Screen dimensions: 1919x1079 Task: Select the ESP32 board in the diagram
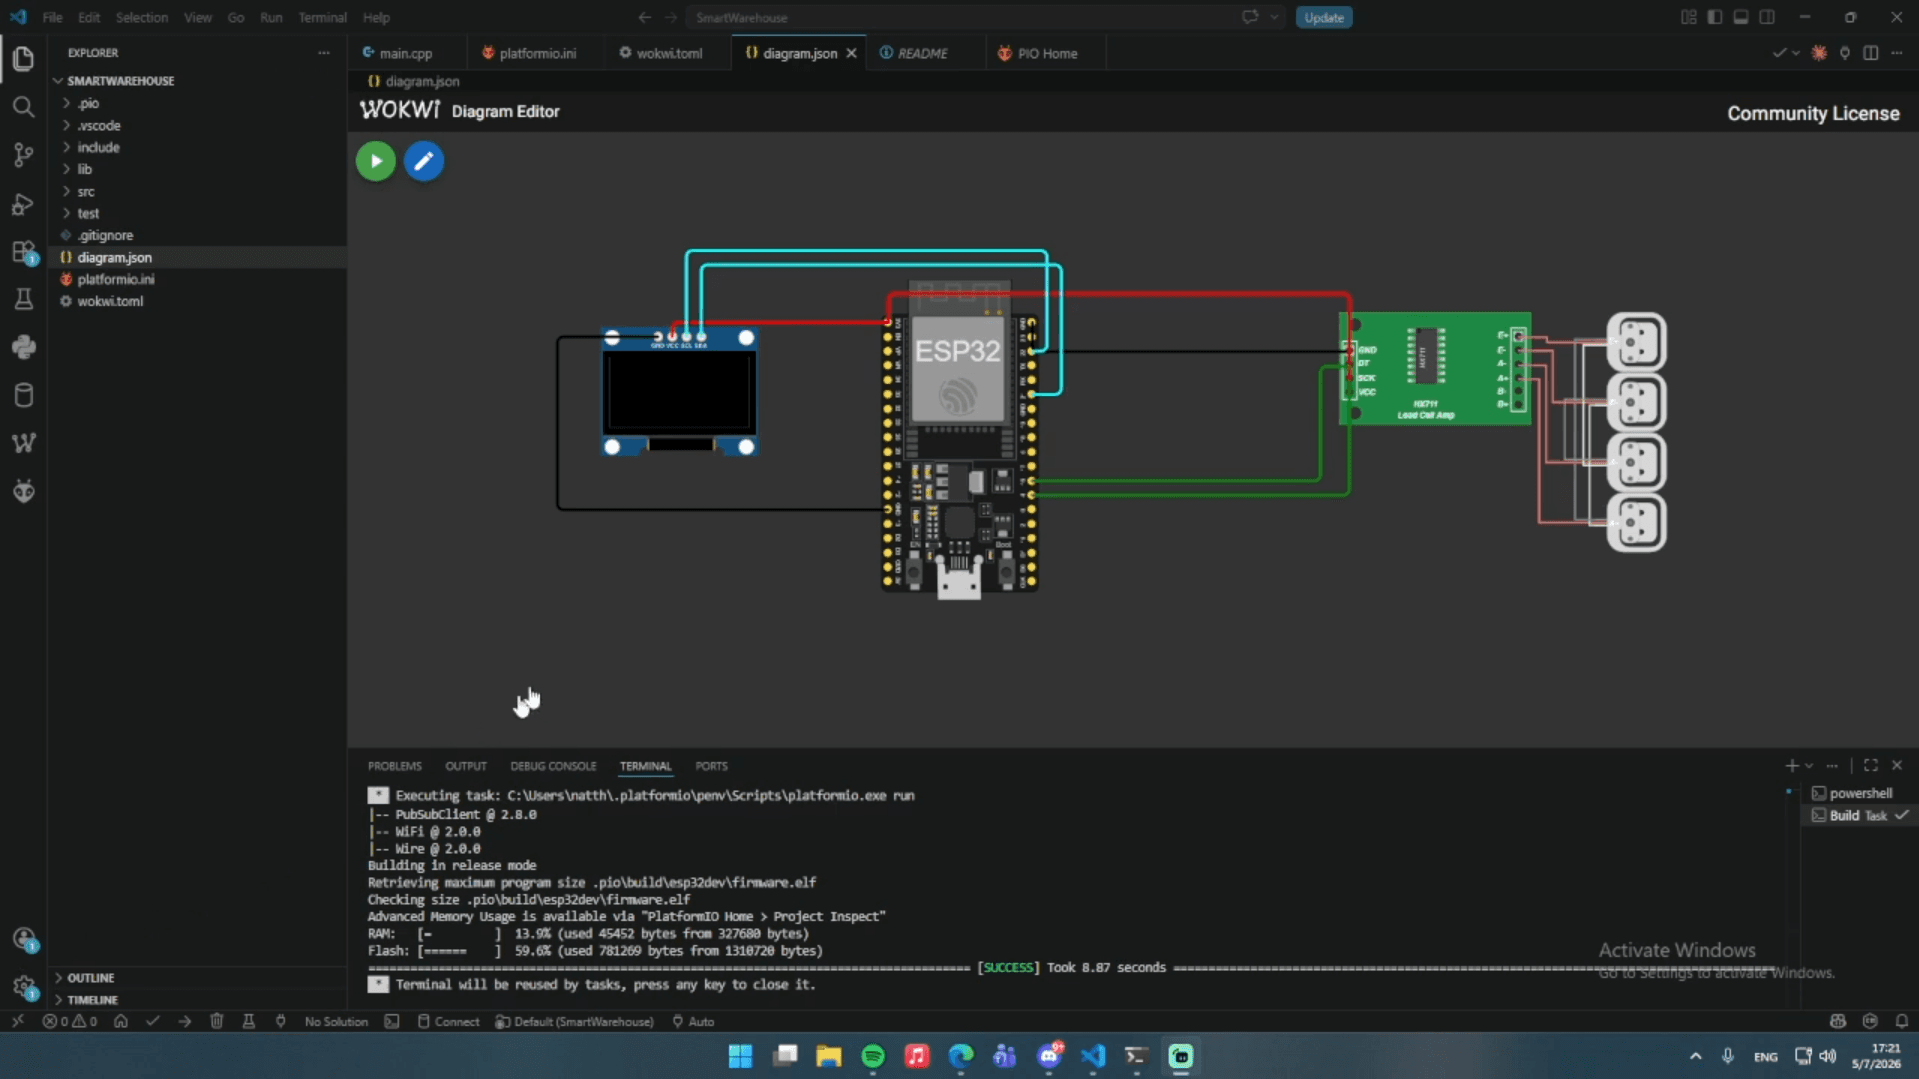click(x=959, y=440)
